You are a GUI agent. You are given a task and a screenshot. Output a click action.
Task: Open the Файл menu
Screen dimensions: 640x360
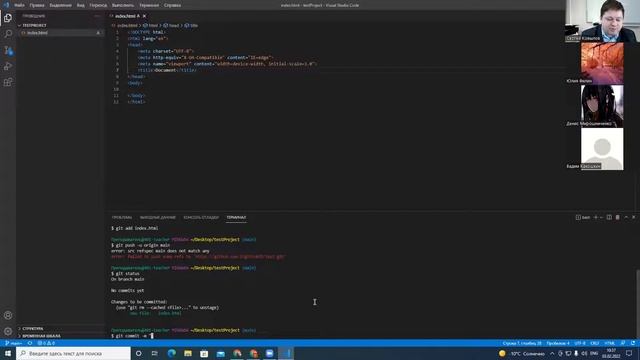19,5
